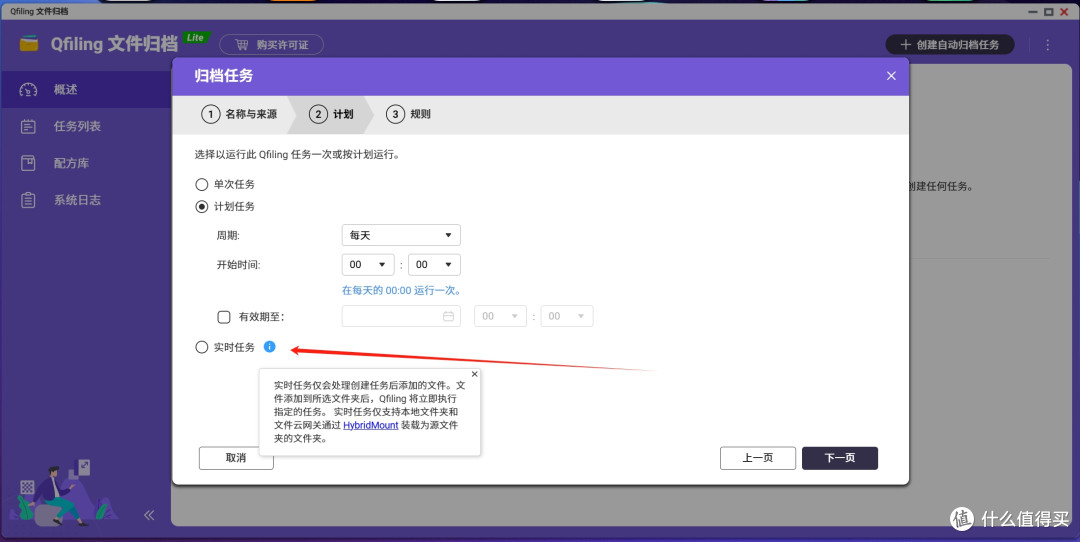Click the 有效期至 date input field
1080x542 pixels.
click(x=401, y=316)
